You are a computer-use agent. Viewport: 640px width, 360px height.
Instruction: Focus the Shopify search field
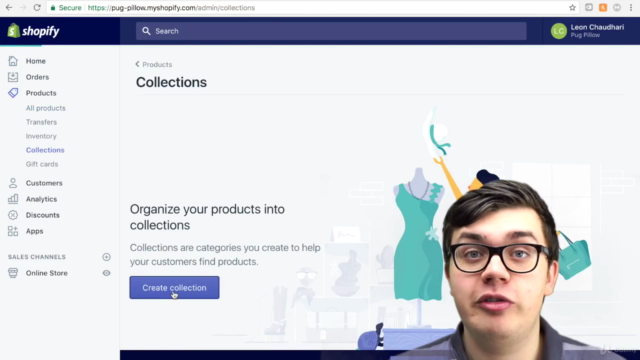[x=331, y=31]
